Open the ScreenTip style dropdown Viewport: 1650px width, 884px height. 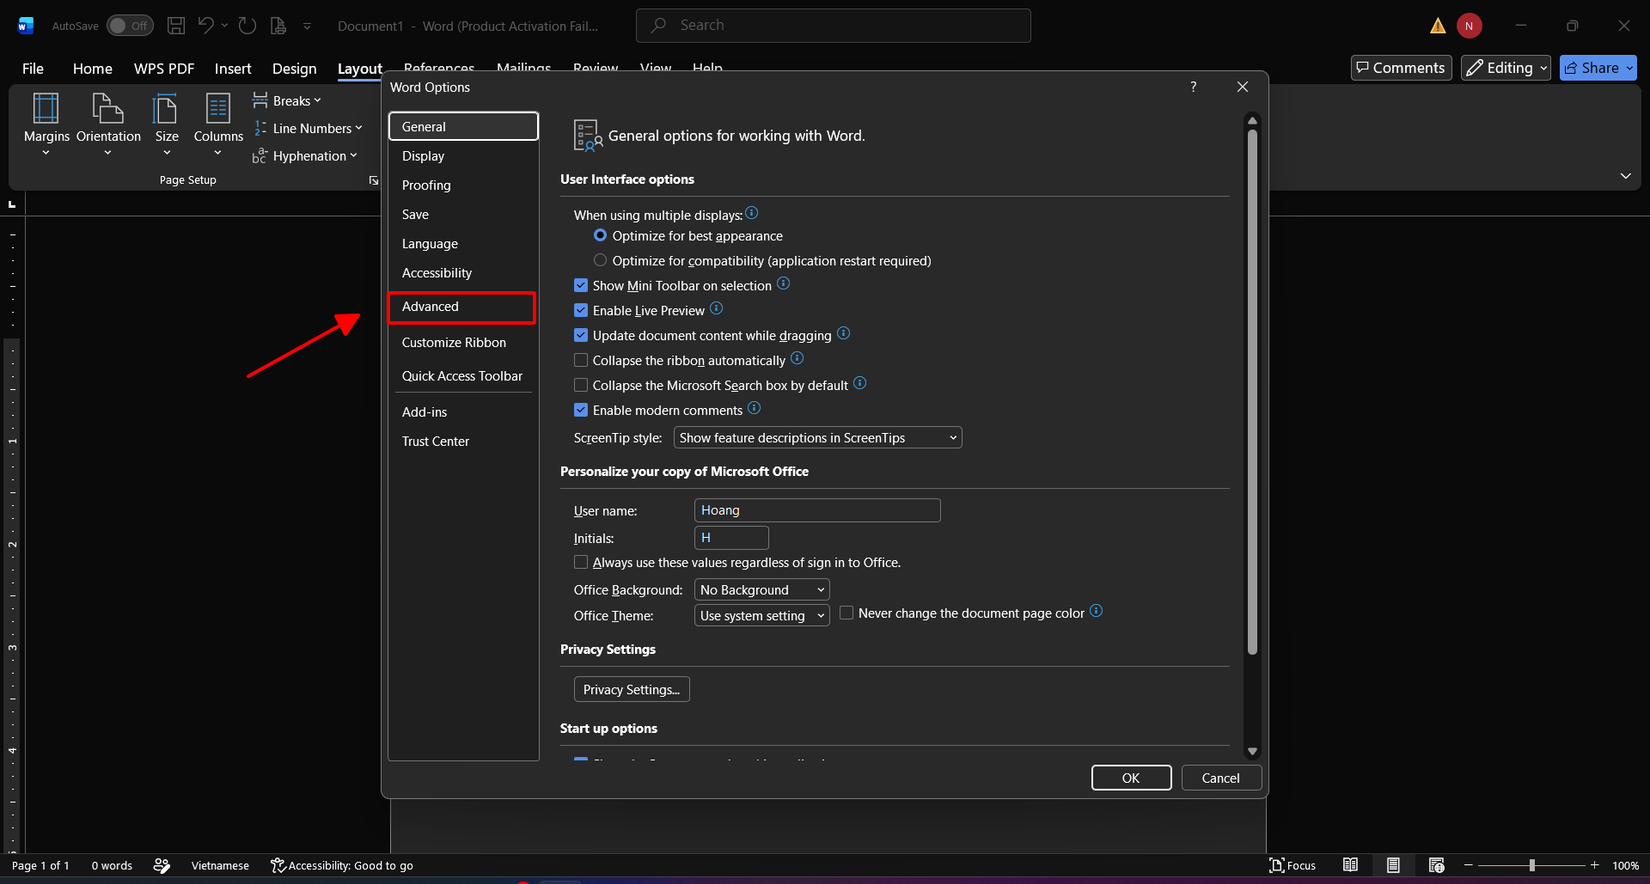pyautogui.click(x=818, y=438)
